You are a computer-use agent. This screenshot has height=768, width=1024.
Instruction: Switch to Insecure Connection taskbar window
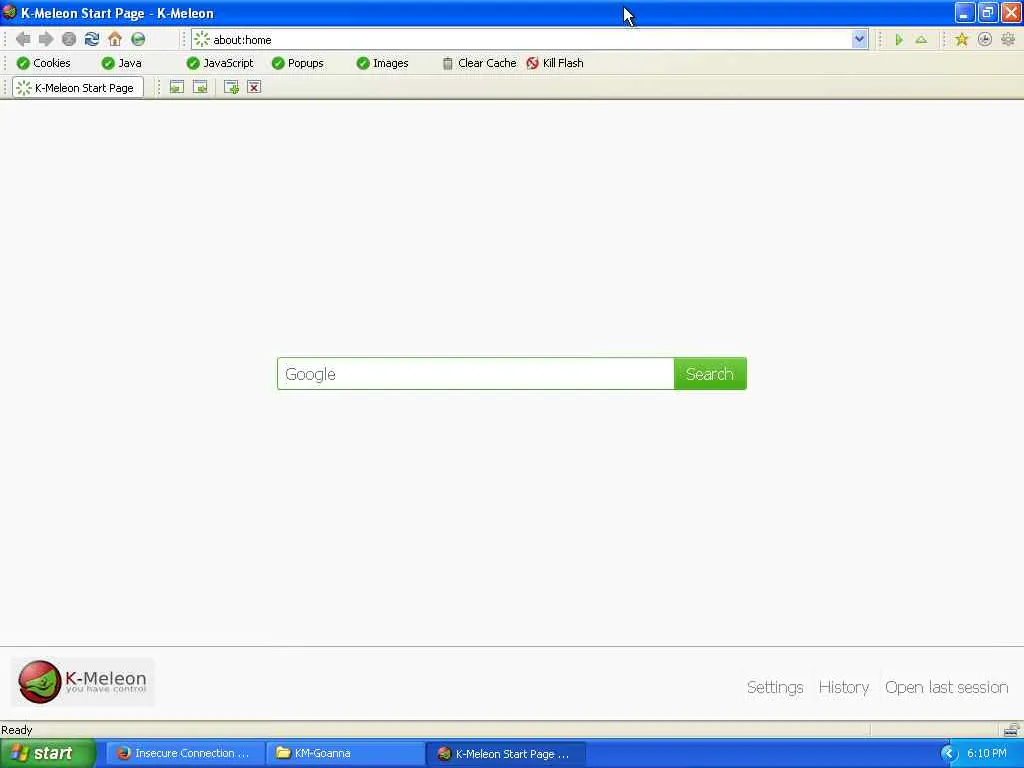pos(185,753)
